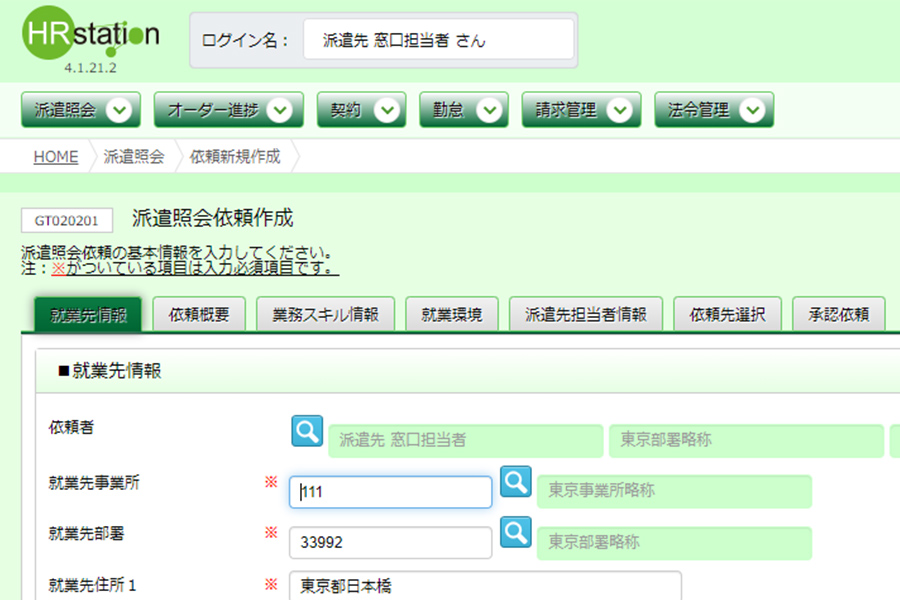Click the ■就業先情報 section header
This screenshot has width=900, height=600.
coord(110,371)
